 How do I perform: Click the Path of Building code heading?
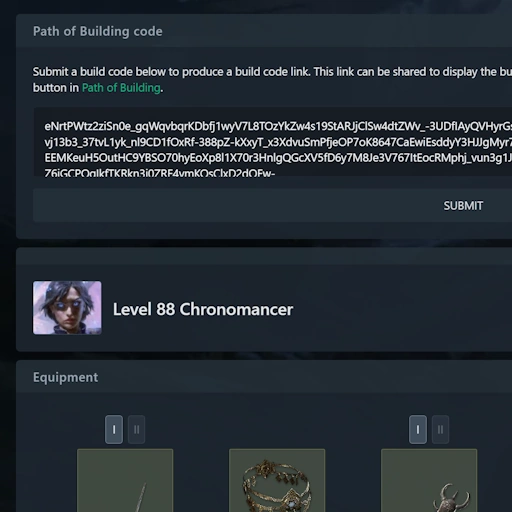pyautogui.click(x=98, y=31)
